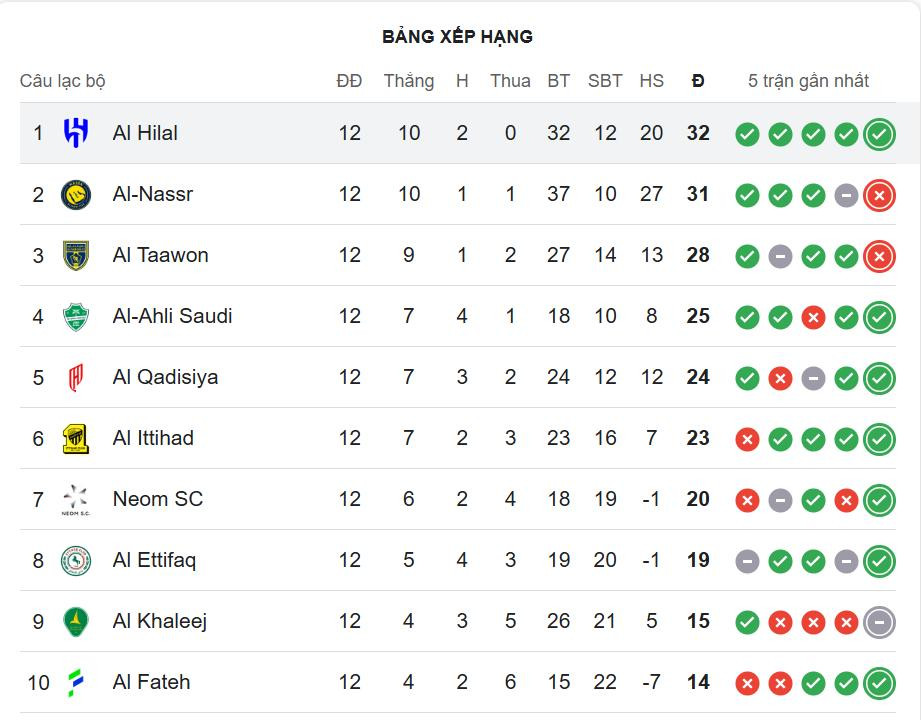Click the Neom SC club logo
This screenshot has height=720, width=921.
[x=76, y=499]
